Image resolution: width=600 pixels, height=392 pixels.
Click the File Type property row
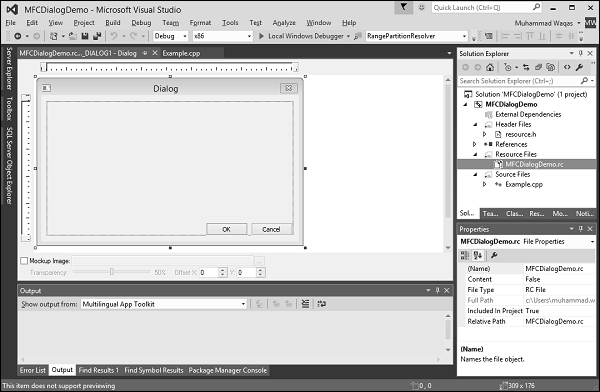(x=527, y=290)
